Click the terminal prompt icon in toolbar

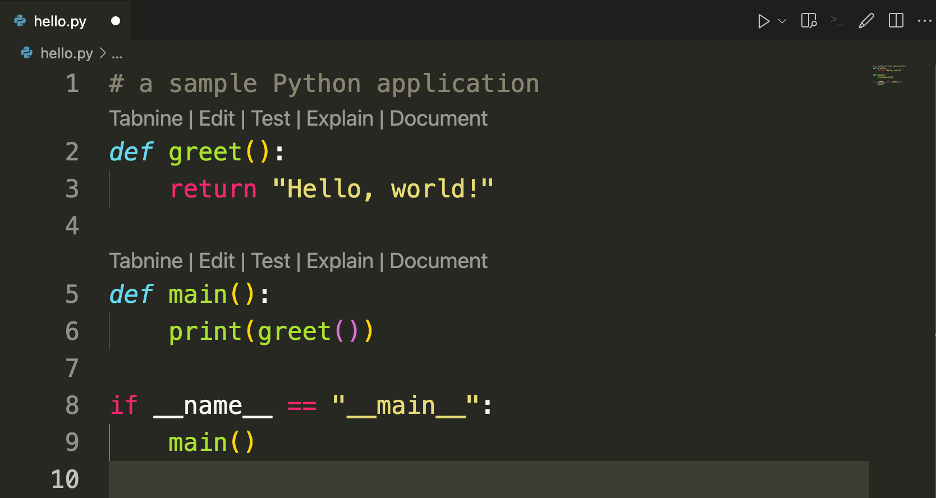(838, 20)
